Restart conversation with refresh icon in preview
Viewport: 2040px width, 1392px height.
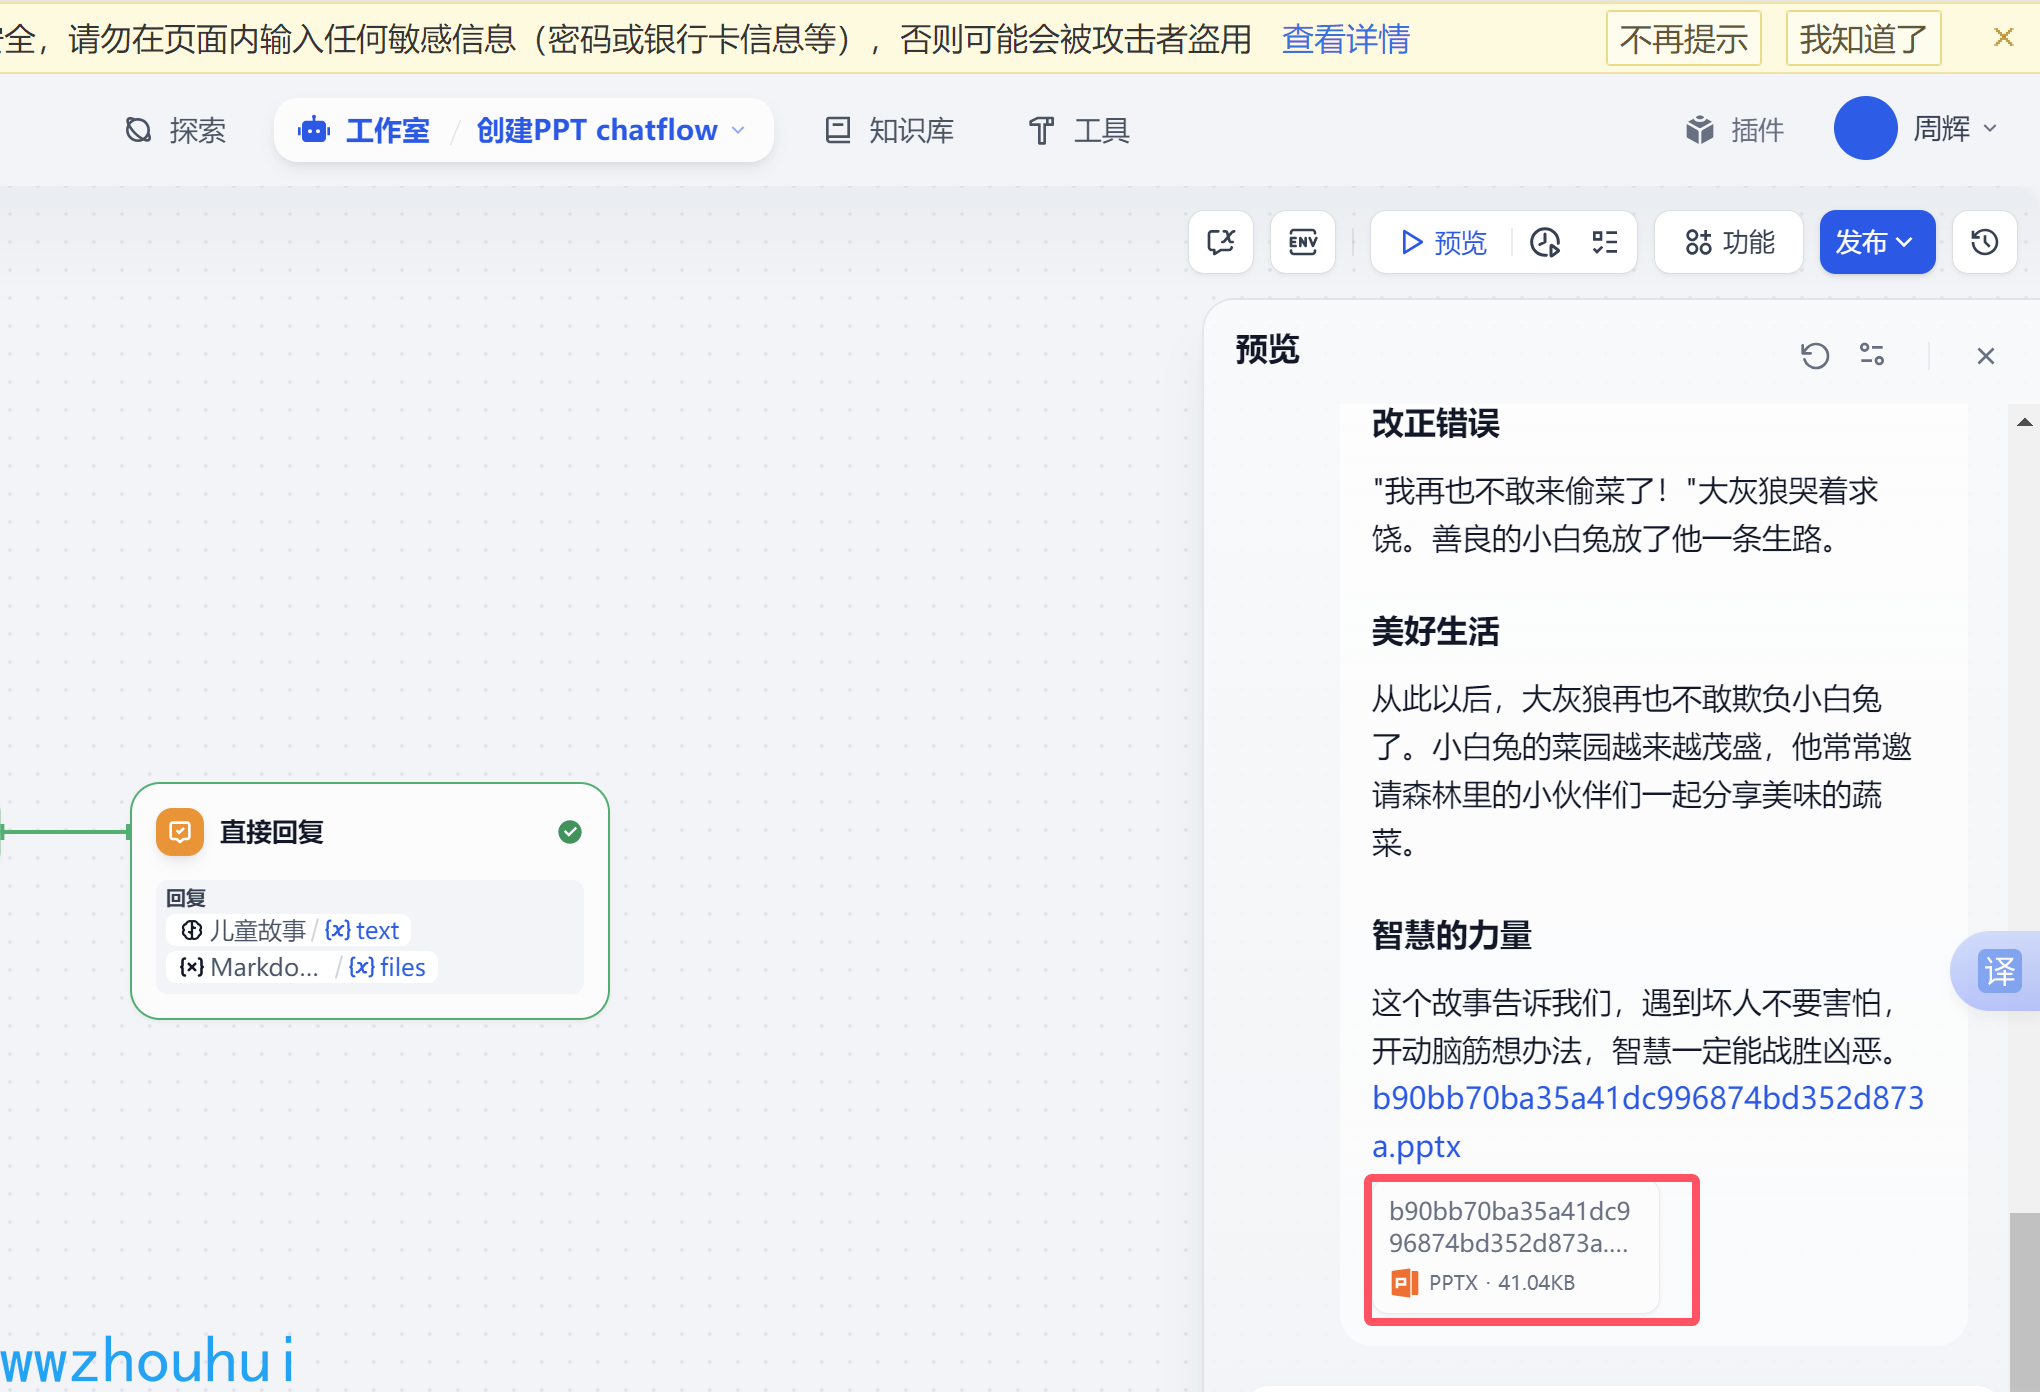[1814, 355]
